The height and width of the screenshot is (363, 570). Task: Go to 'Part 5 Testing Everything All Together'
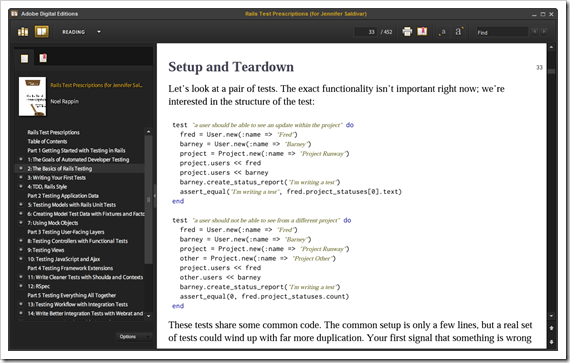coord(72,295)
